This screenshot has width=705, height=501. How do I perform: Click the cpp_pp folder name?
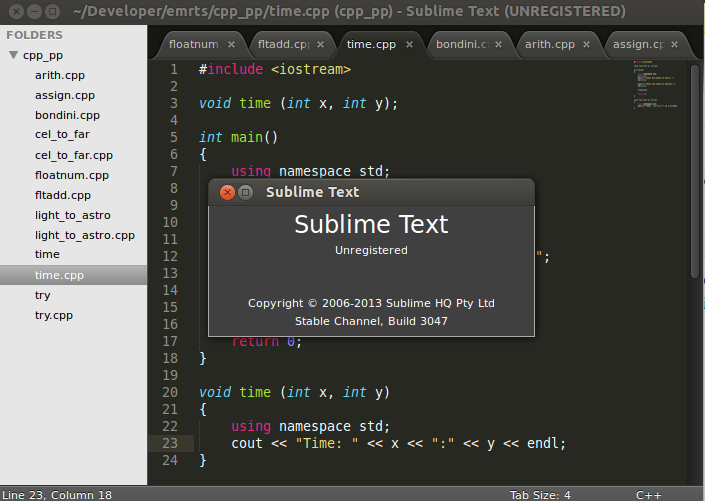[x=43, y=55]
